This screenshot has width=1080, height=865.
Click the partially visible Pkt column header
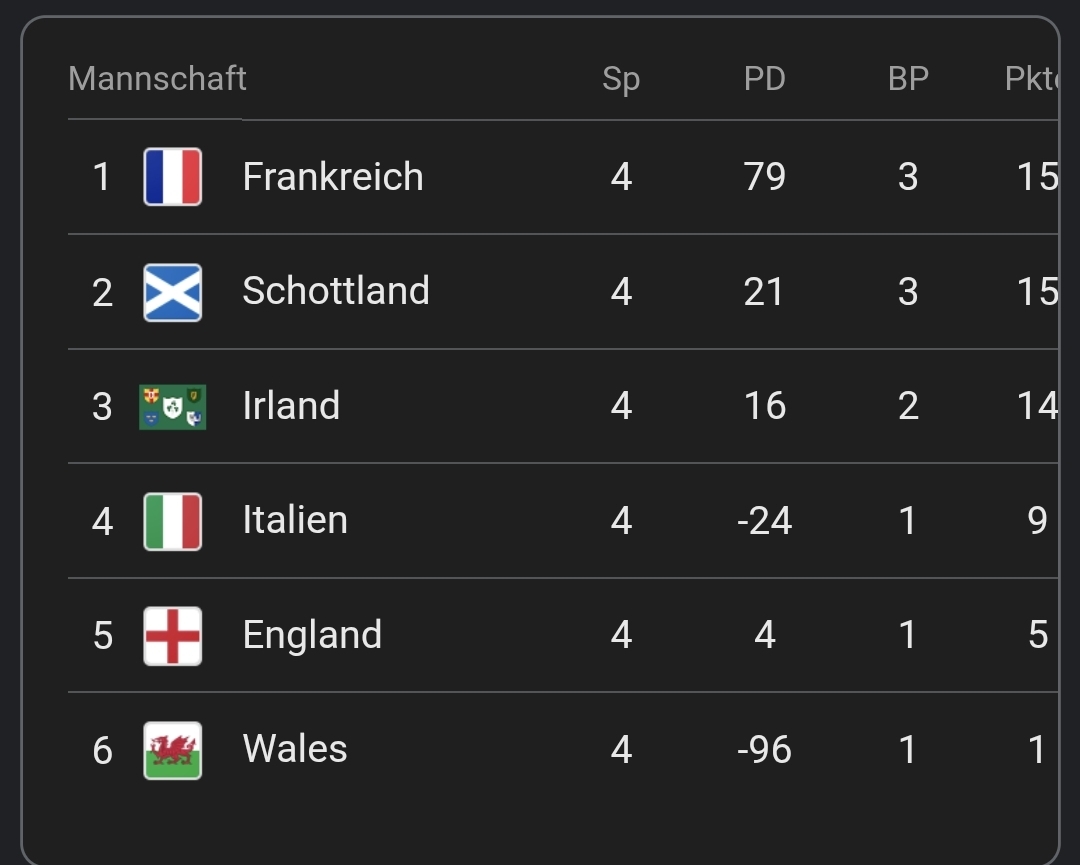1031,79
